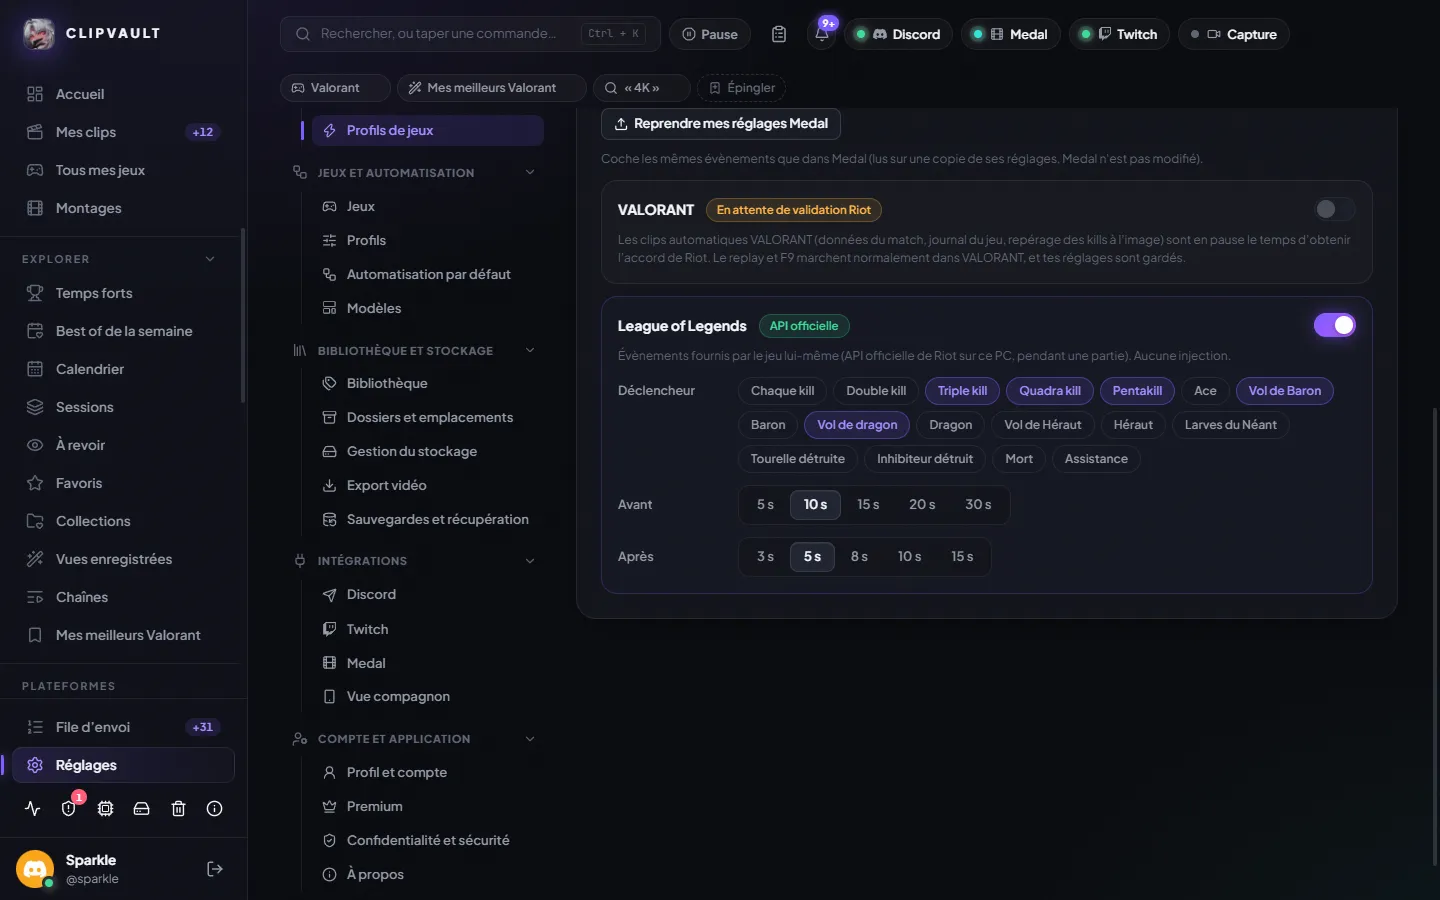Deselect the Triple kill trigger
1440x900 pixels.
962,391
